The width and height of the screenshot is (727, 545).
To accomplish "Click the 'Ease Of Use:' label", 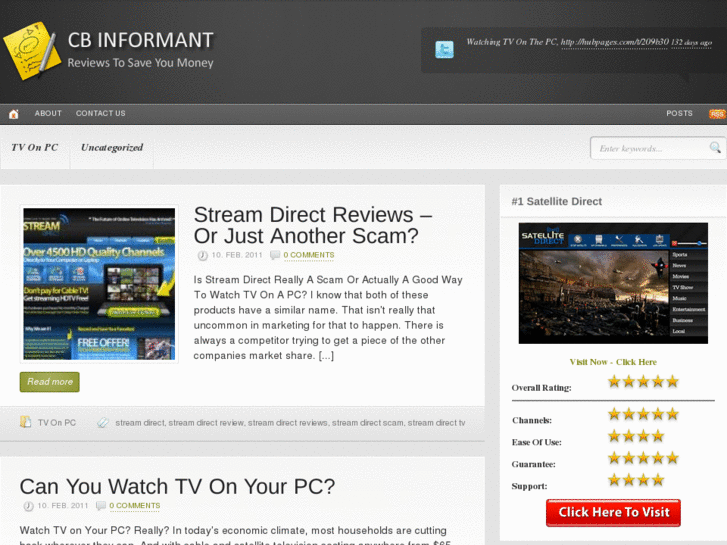I will 536,442.
